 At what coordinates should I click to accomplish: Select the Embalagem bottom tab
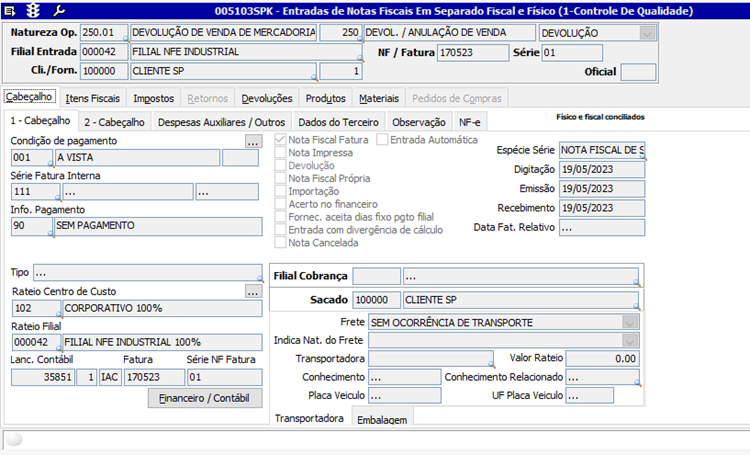click(x=382, y=418)
